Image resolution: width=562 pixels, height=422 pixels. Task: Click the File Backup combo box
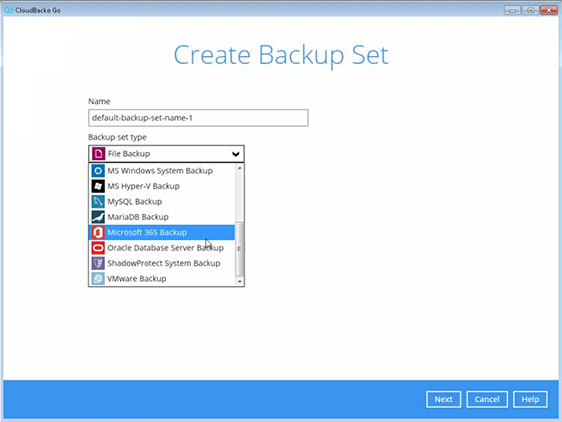click(x=166, y=154)
